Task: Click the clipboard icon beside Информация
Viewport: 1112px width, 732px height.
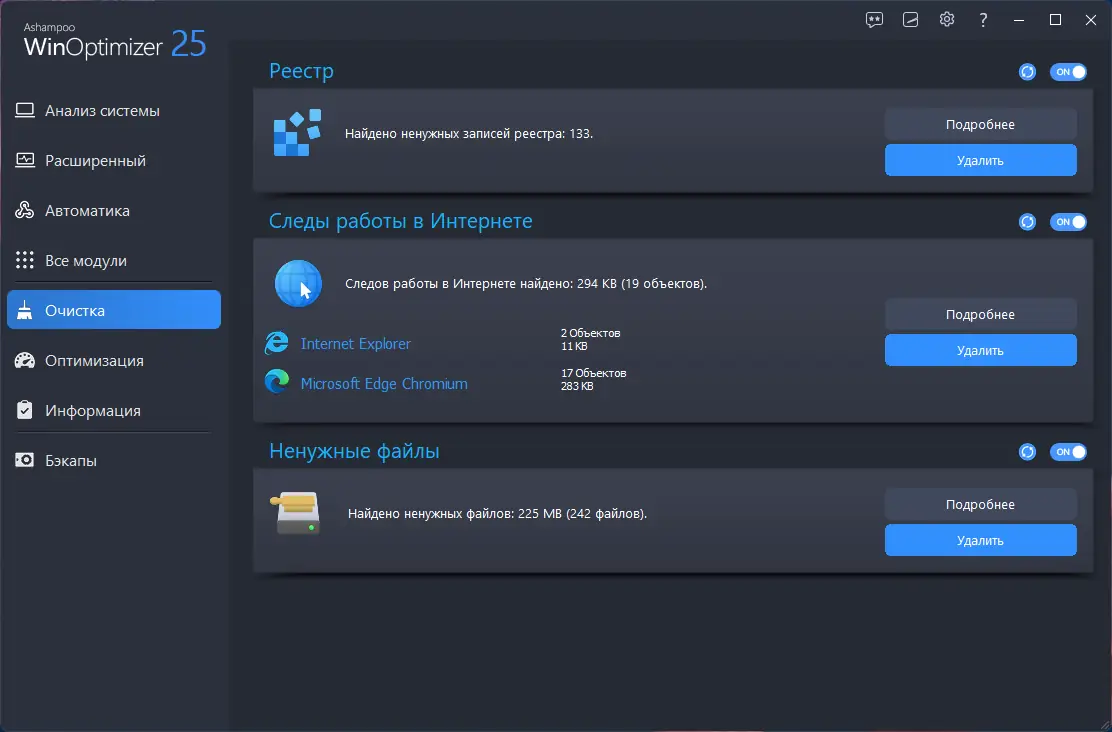Action: [25, 410]
